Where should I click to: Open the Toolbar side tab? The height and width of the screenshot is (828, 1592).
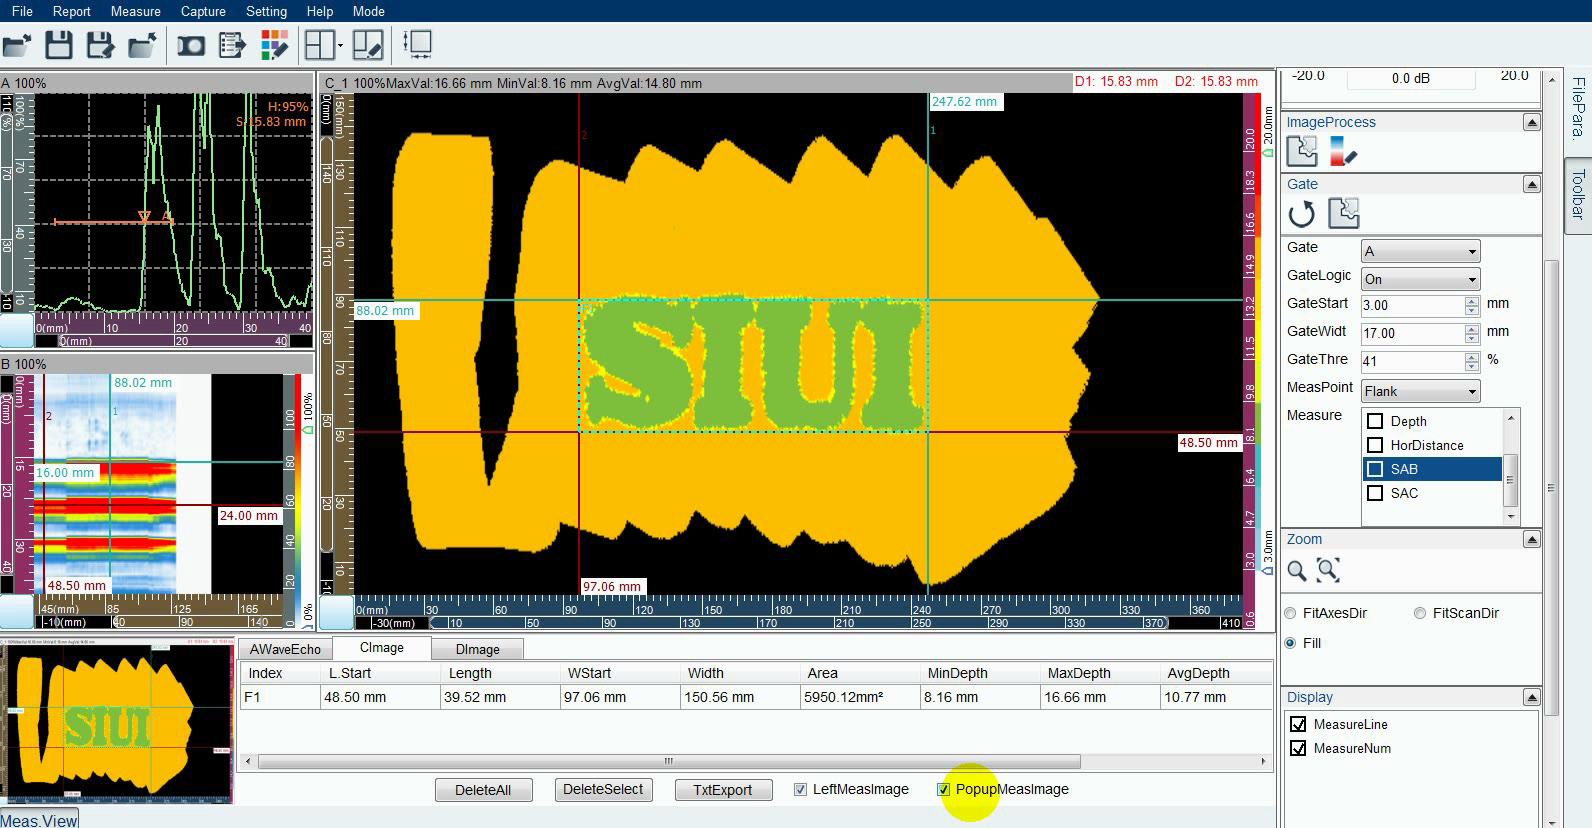click(x=1578, y=194)
